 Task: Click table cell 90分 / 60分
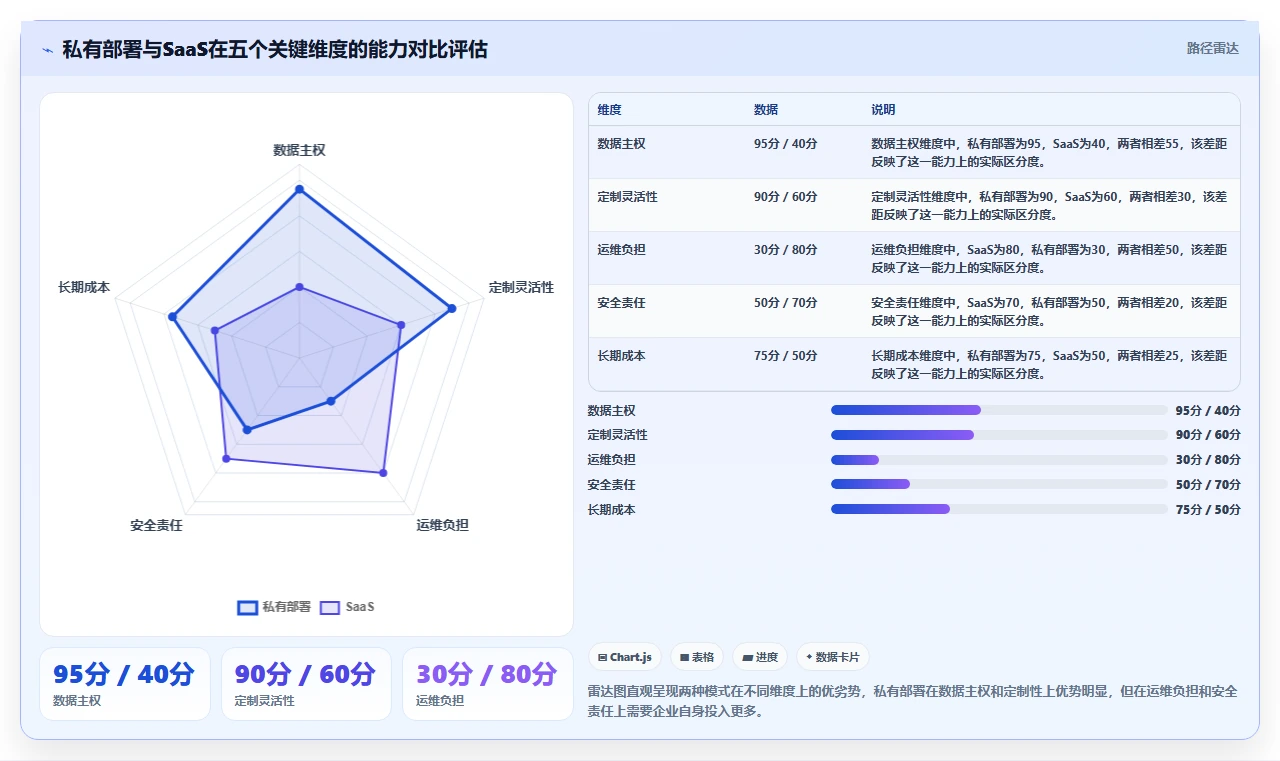[785, 197]
